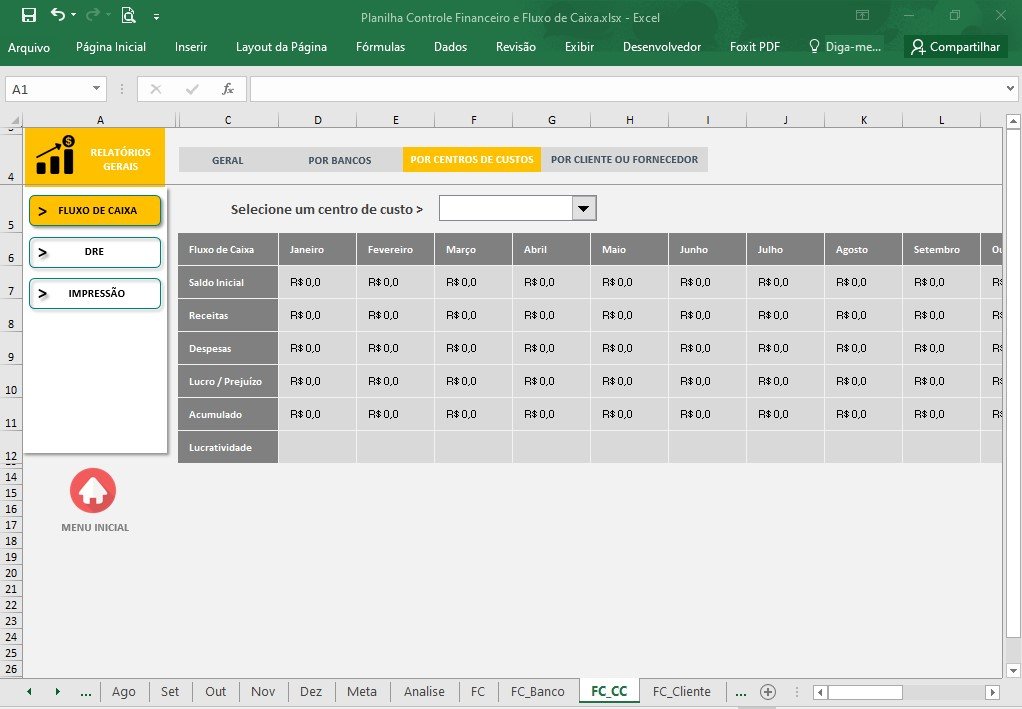Click the centro de custo selection field
Screen dimensions: 1022x709
tap(506, 209)
